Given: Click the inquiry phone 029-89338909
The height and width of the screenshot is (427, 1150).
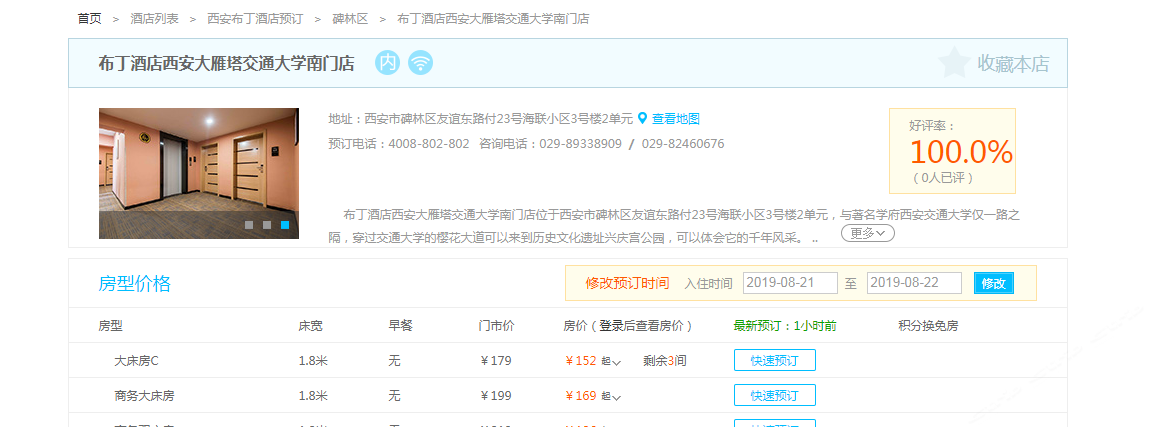Looking at the screenshot, I should tap(581, 144).
